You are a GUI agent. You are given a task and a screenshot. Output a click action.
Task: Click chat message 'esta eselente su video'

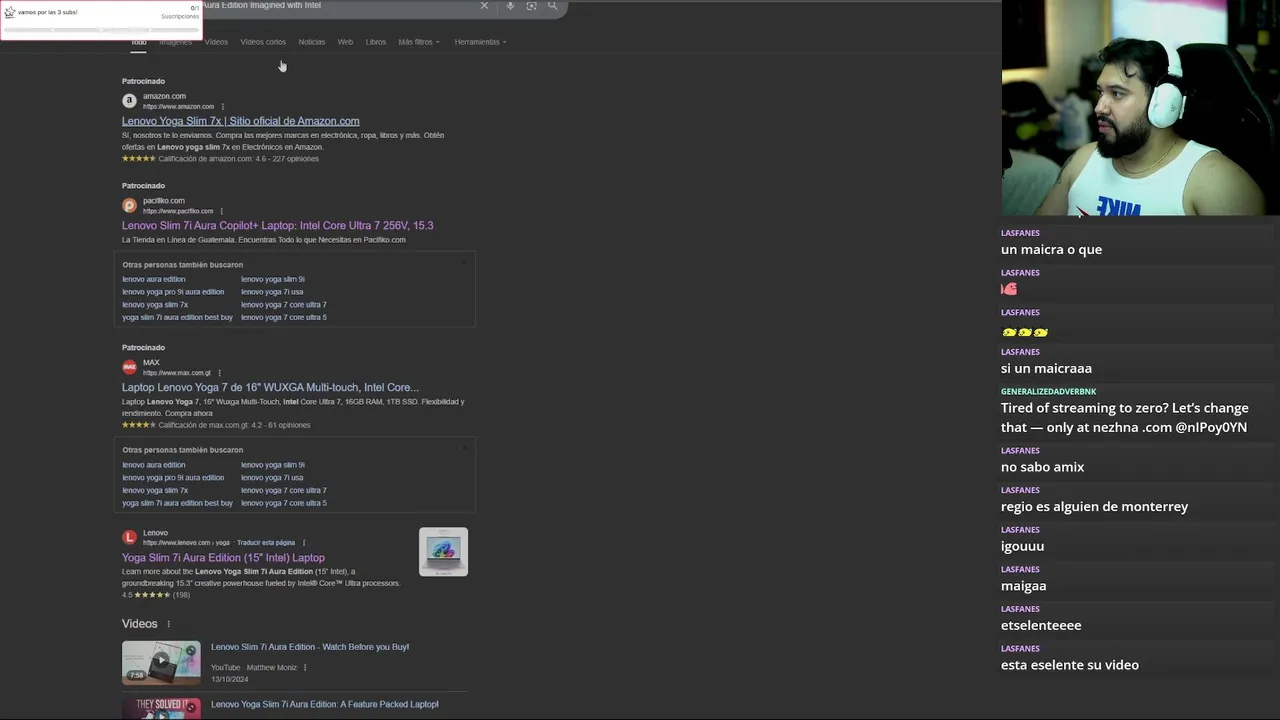[1069, 665]
